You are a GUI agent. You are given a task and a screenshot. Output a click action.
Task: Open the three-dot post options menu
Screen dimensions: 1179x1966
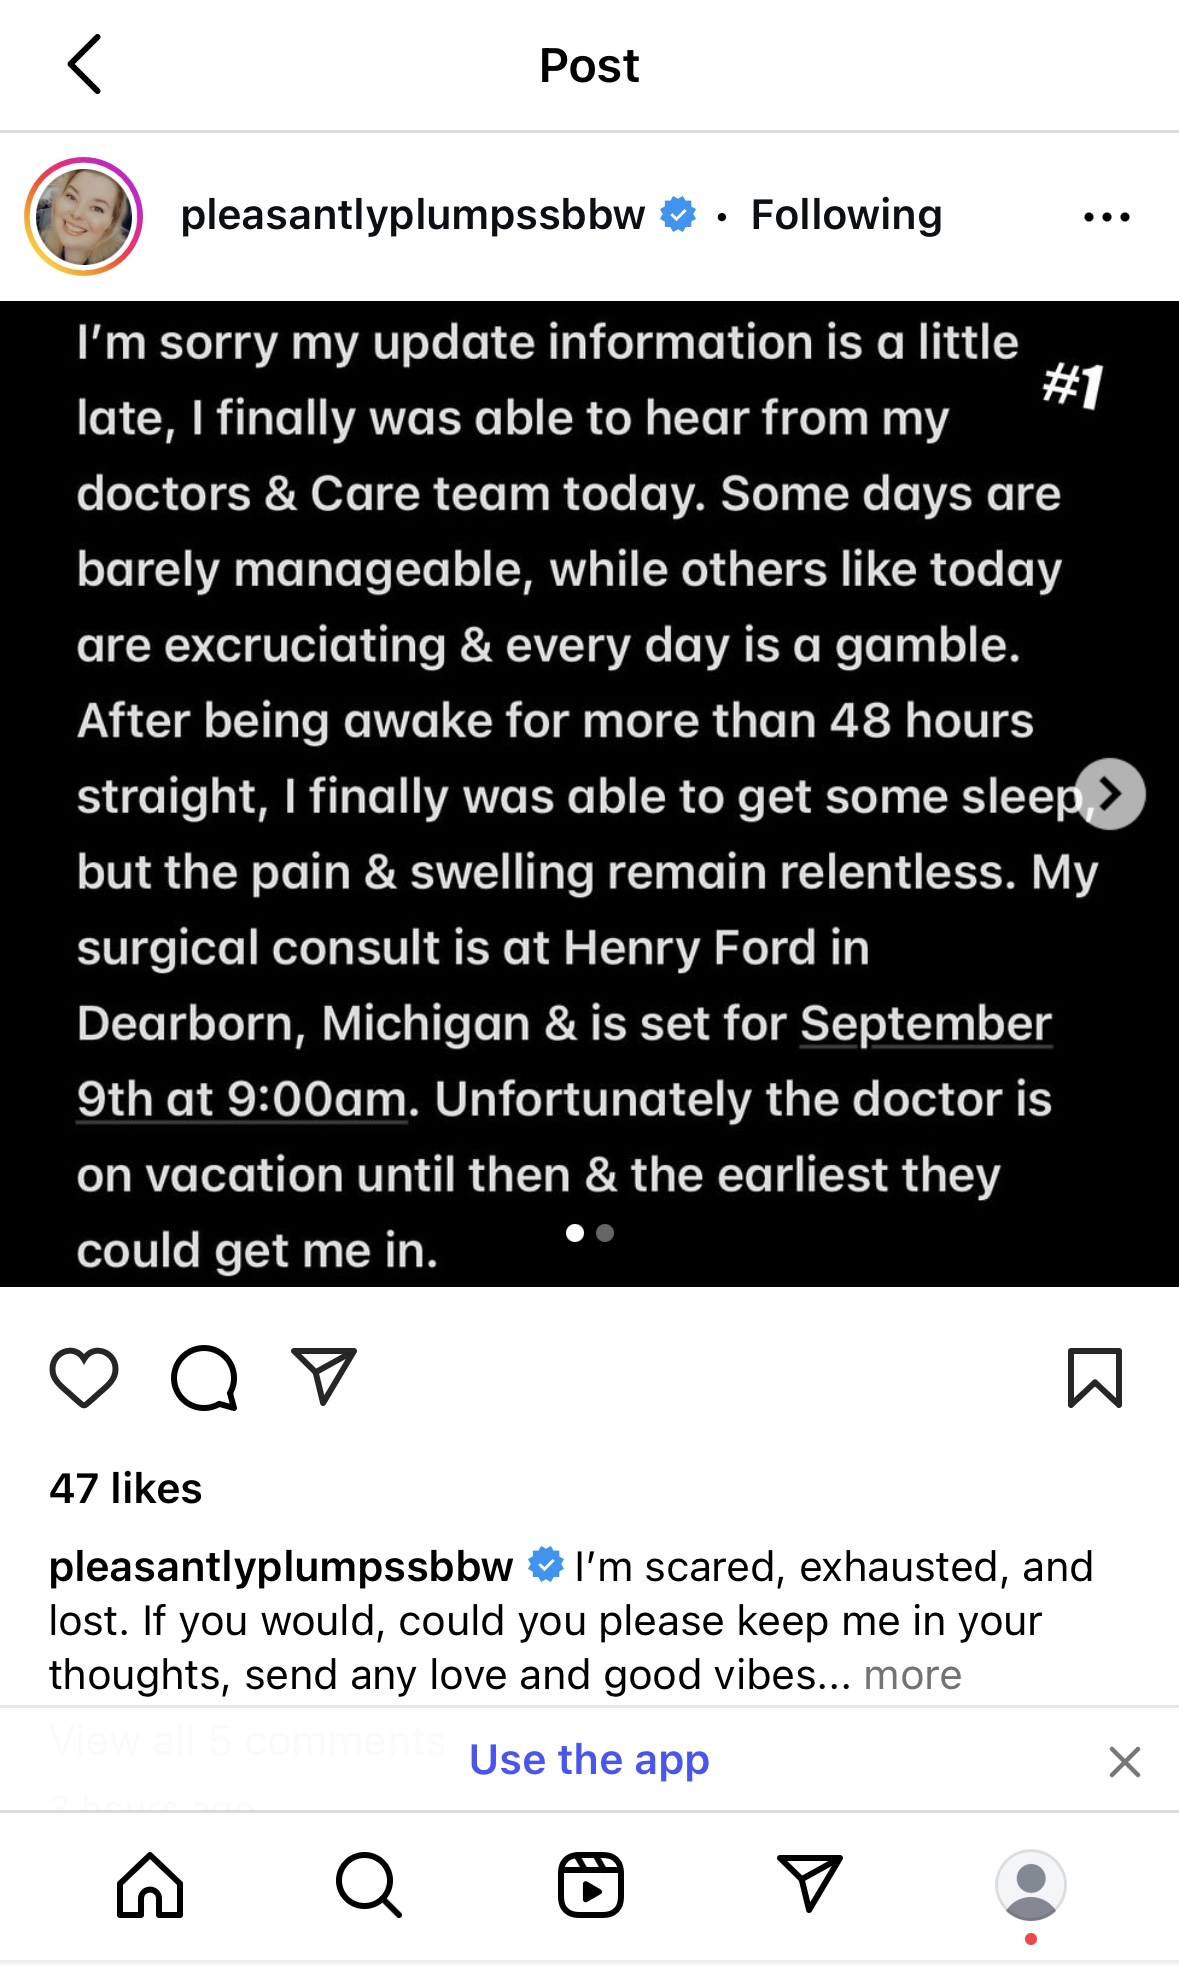click(x=1106, y=216)
